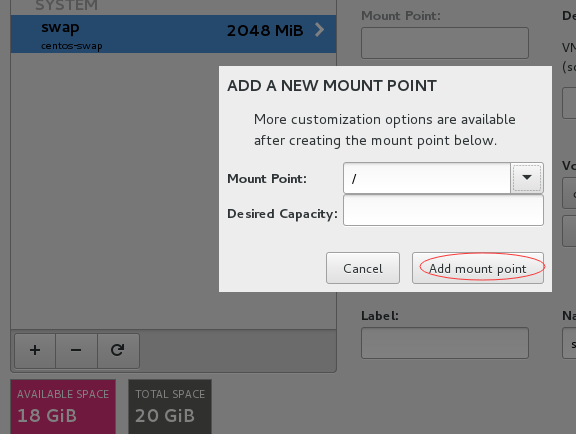Click the greyed Mount Point field behind dialog

(x=445, y=43)
